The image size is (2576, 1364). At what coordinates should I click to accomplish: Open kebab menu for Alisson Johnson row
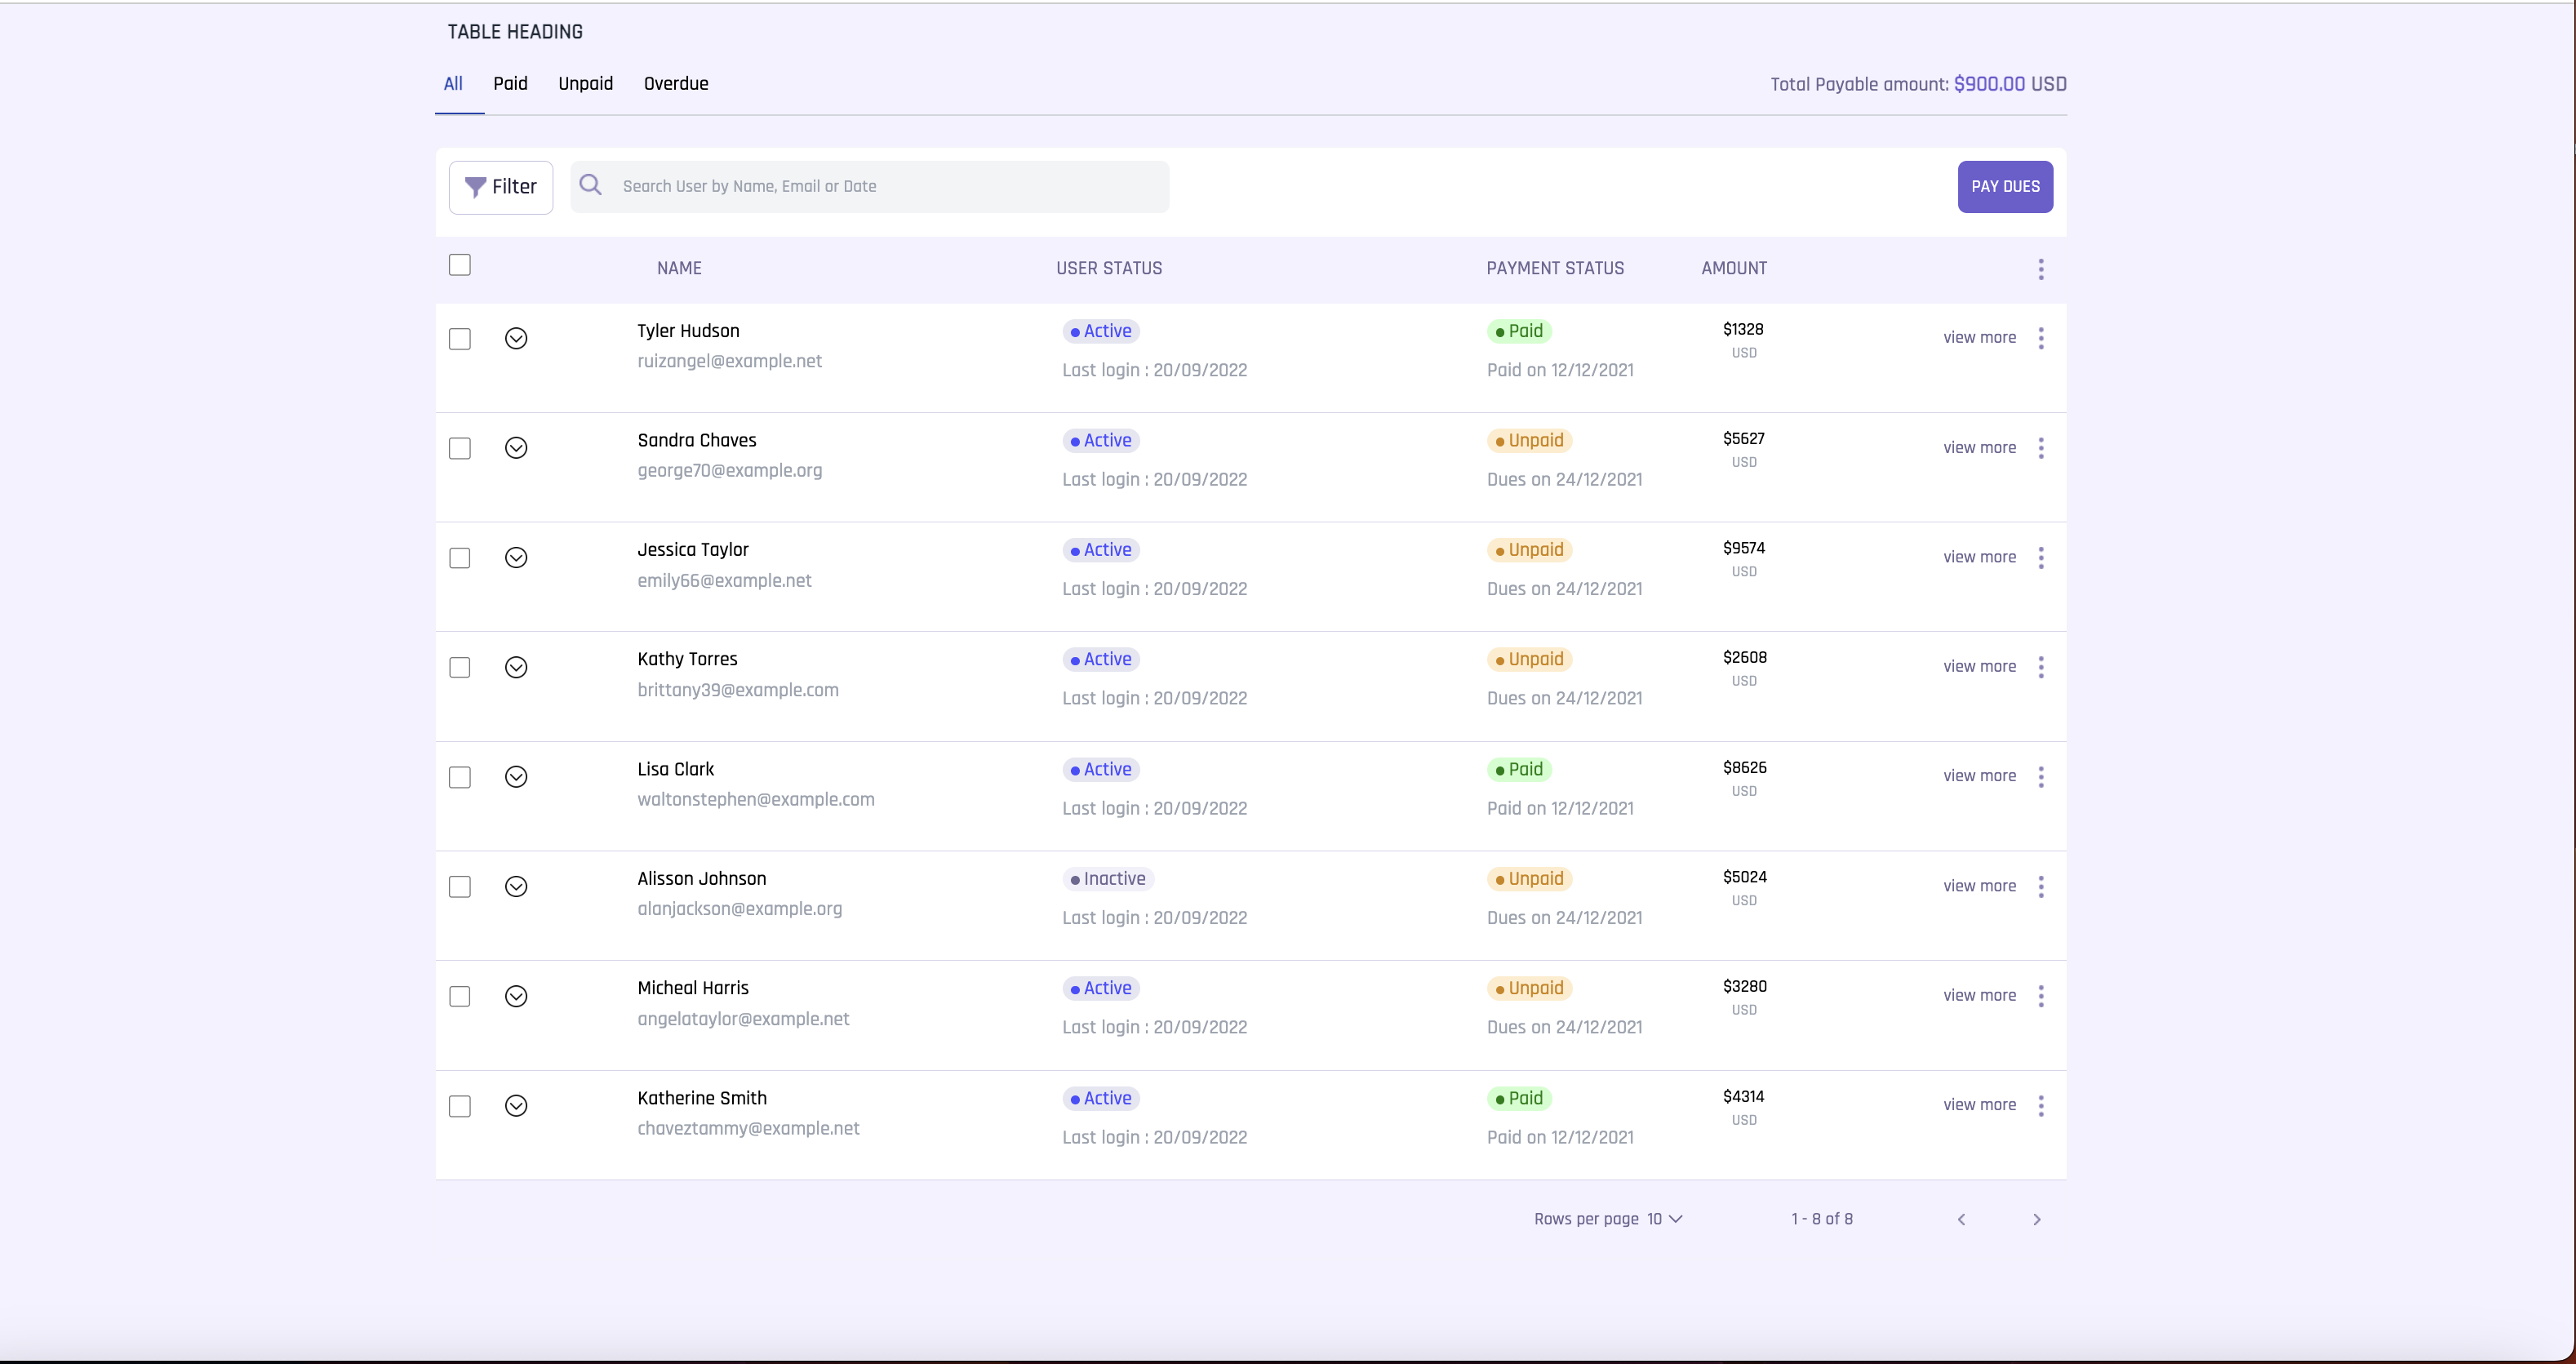click(2041, 886)
